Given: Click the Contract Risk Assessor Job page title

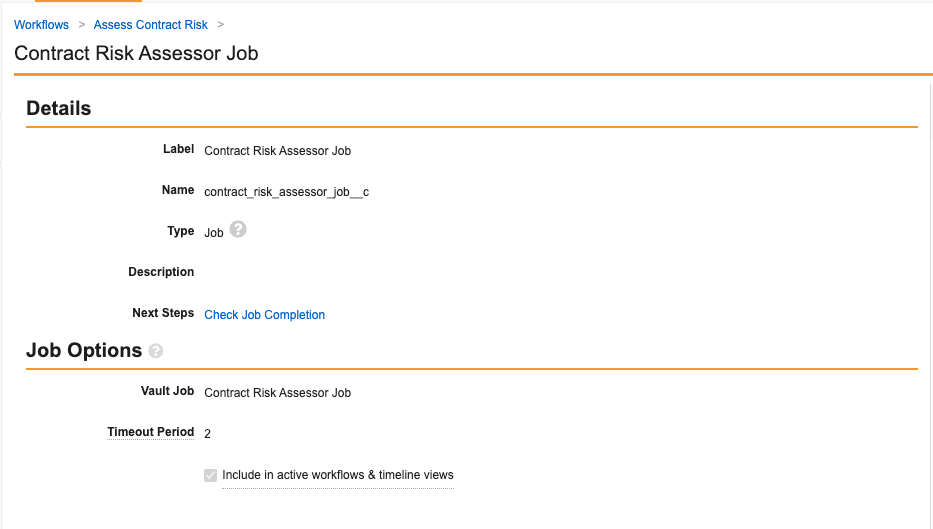Looking at the screenshot, I should point(136,54).
